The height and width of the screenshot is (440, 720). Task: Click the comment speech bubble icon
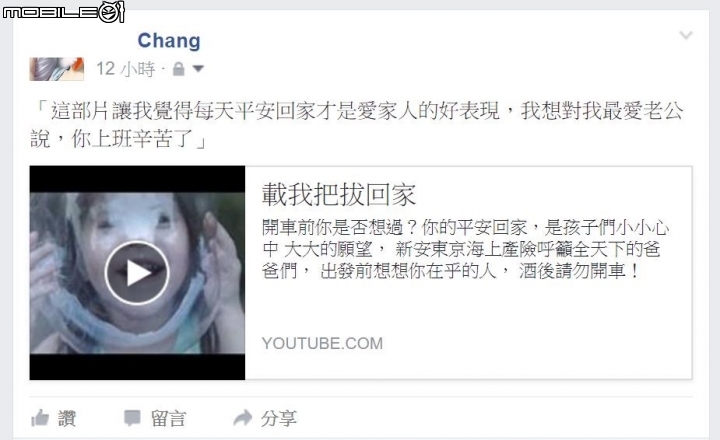pyautogui.click(x=132, y=418)
